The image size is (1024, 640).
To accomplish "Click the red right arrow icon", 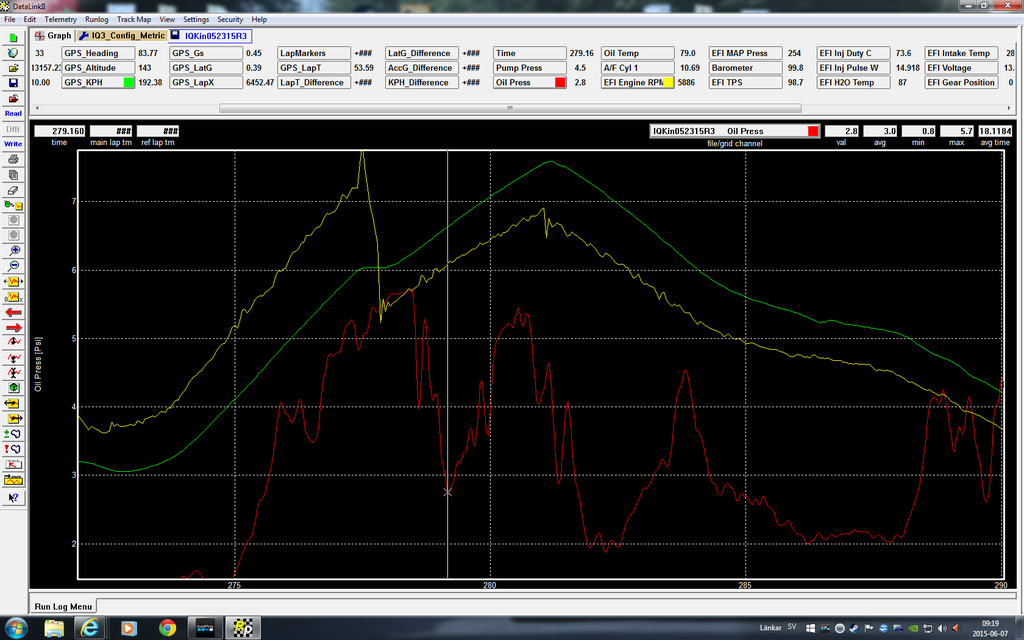I will 13,327.
